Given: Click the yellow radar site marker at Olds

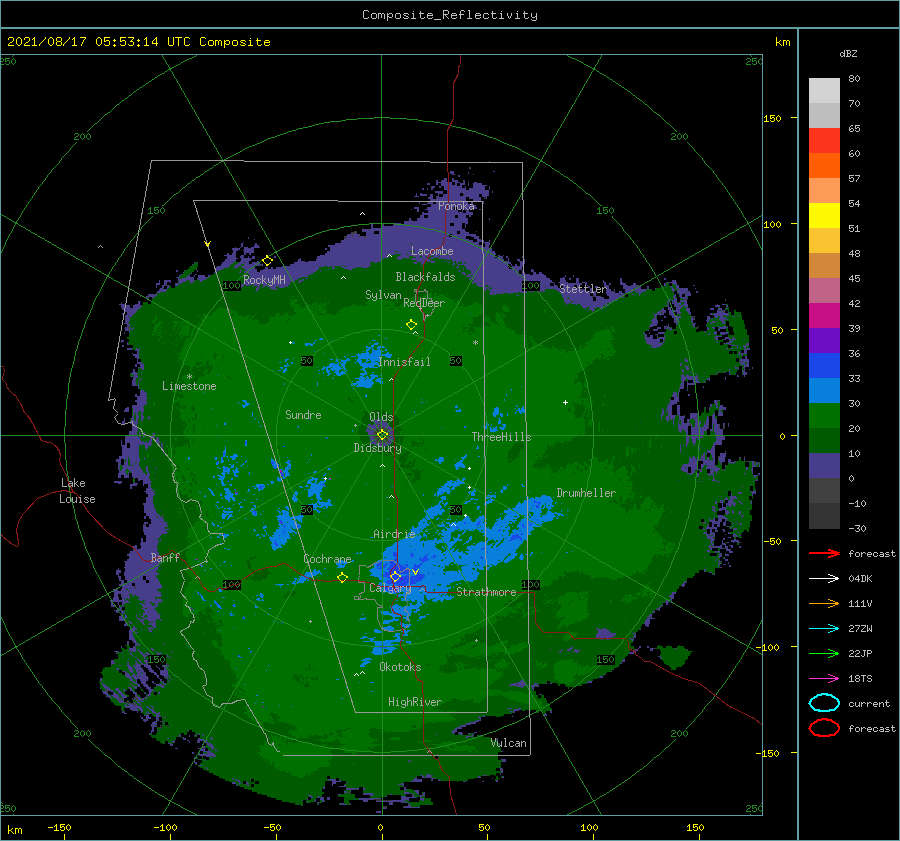Looking at the screenshot, I should 382,435.
